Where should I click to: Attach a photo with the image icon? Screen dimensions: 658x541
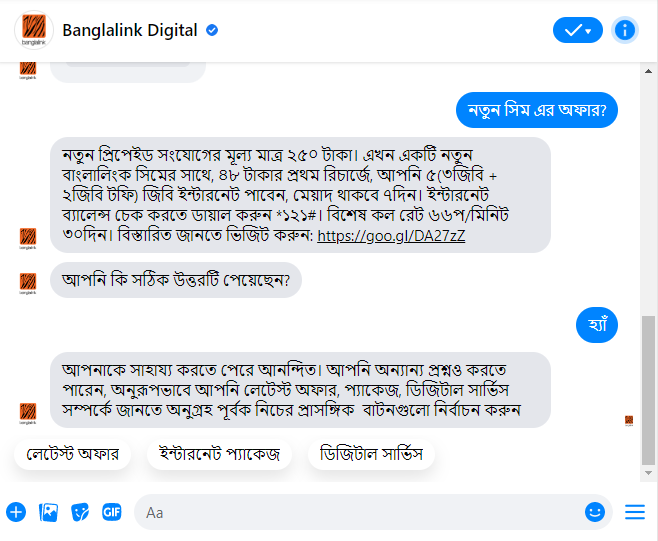tap(48, 512)
